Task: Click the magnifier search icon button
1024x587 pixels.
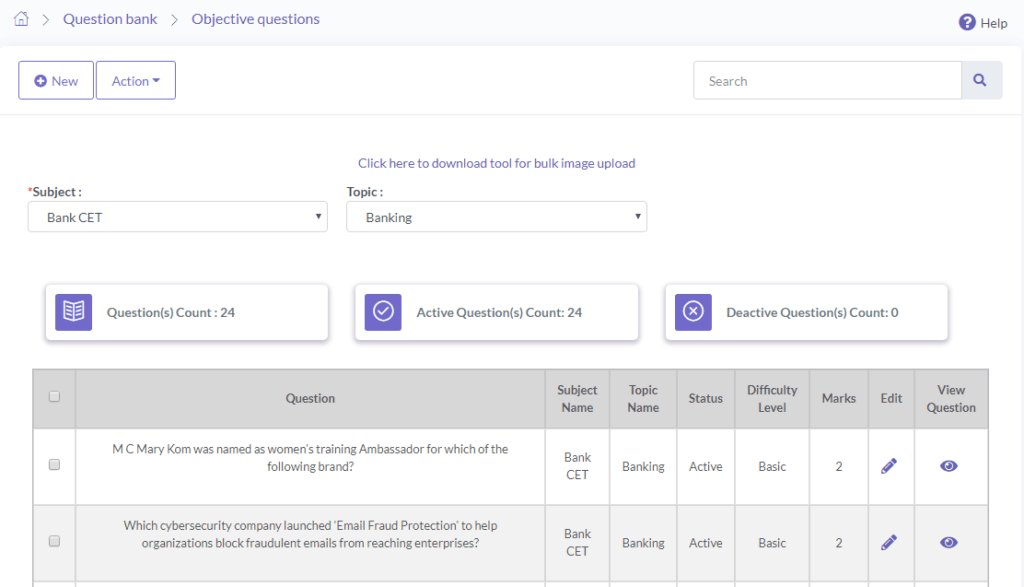Action: pos(980,80)
